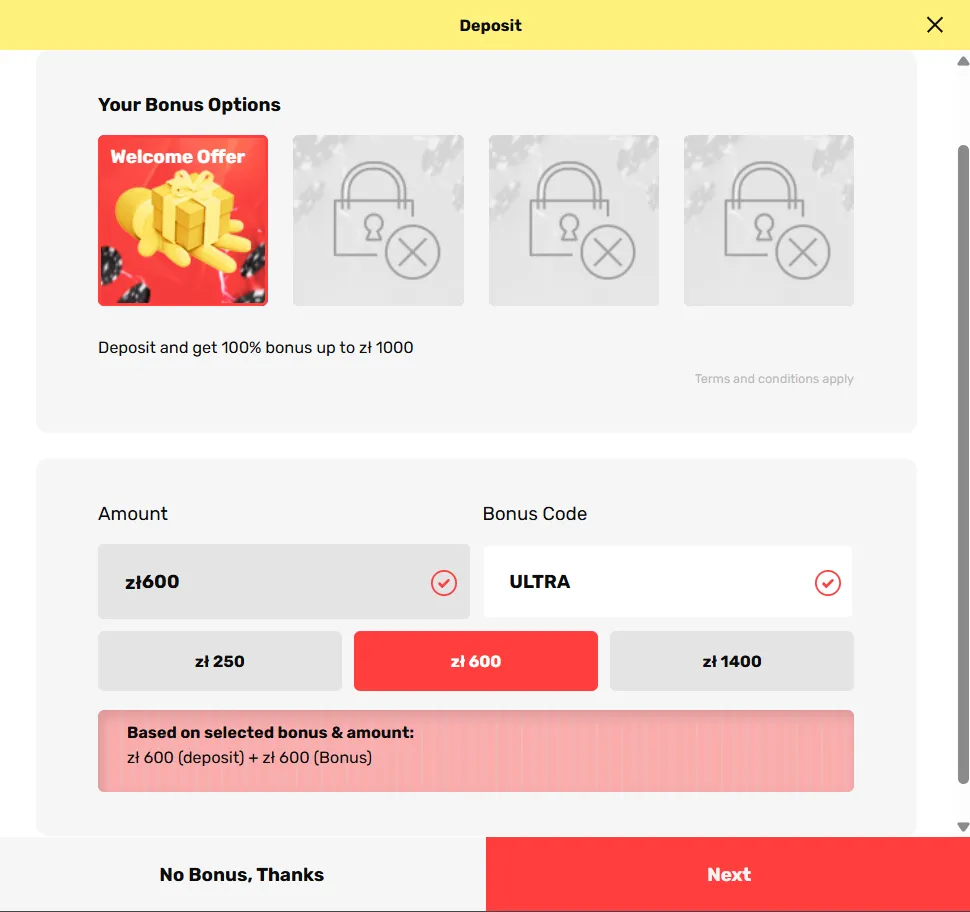970x912 pixels.
Task: Click the middle locked bonus tile
Action: click(x=574, y=220)
